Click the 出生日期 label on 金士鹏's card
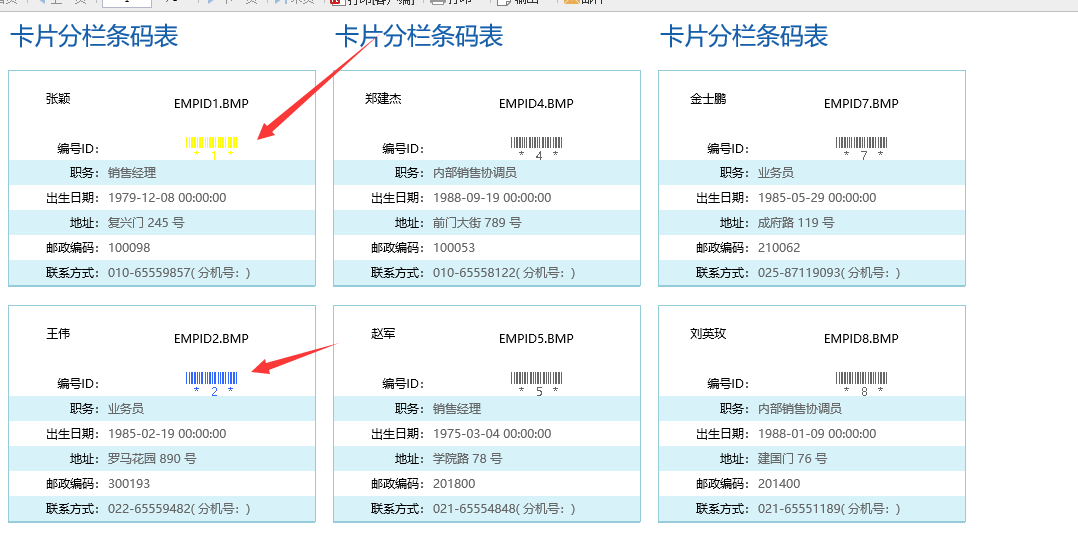Viewport: 1078px width, 541px height. click(723, 198)
